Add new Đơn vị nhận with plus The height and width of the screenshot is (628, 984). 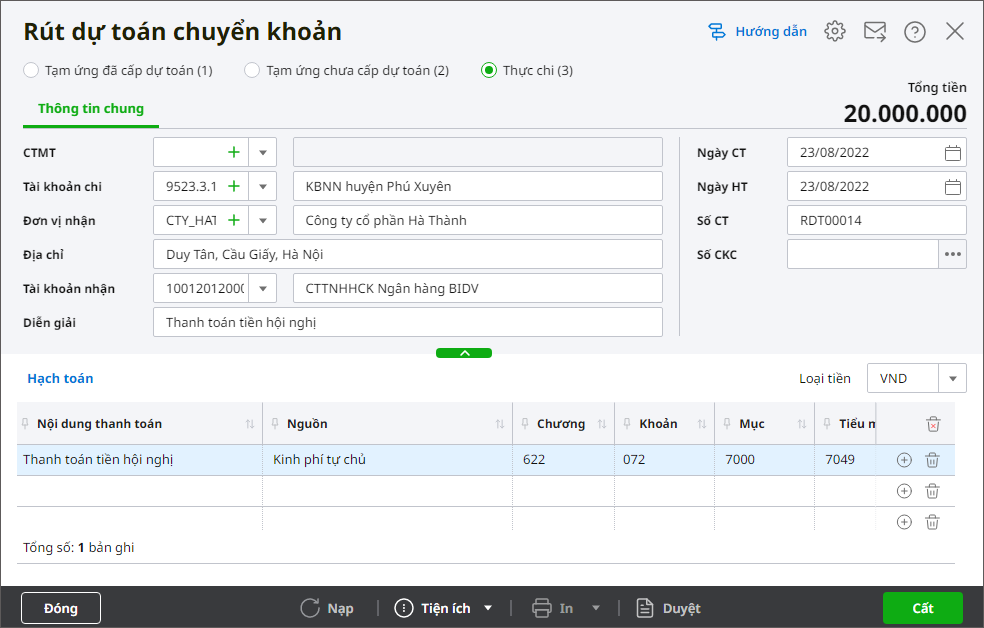click(x=233, y=220)
